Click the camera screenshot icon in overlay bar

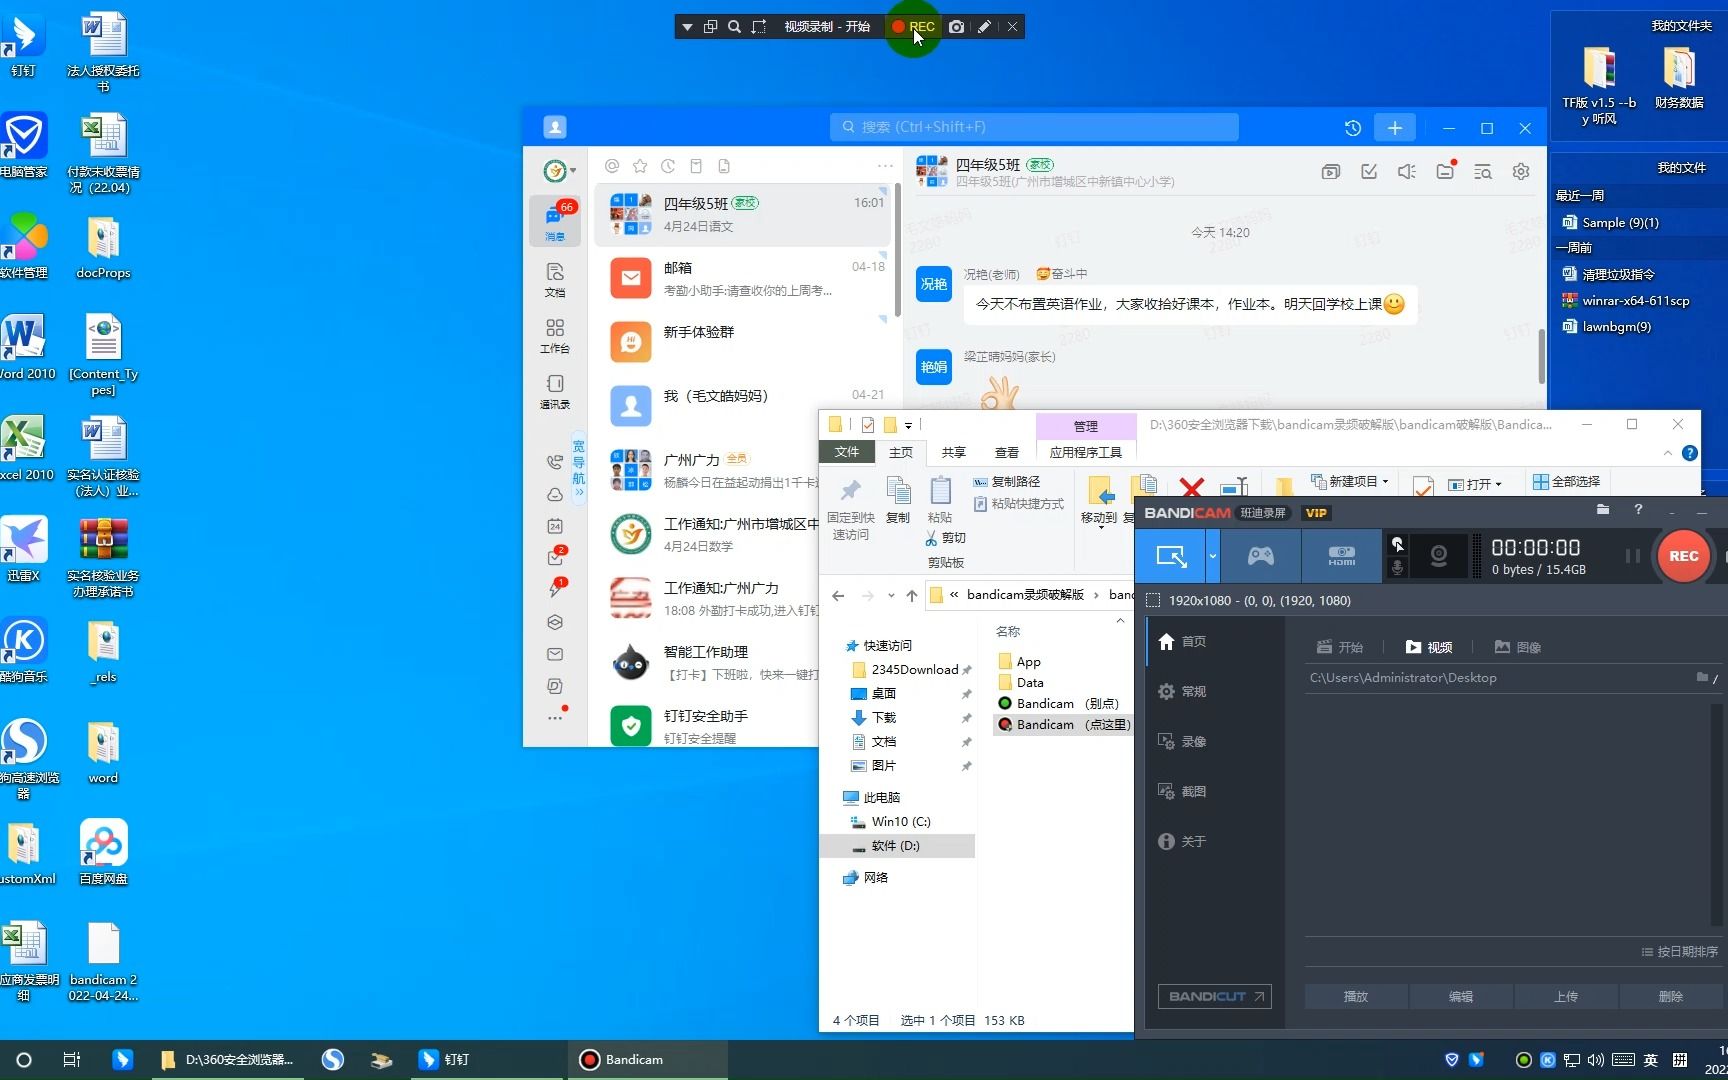coord(957,27)
